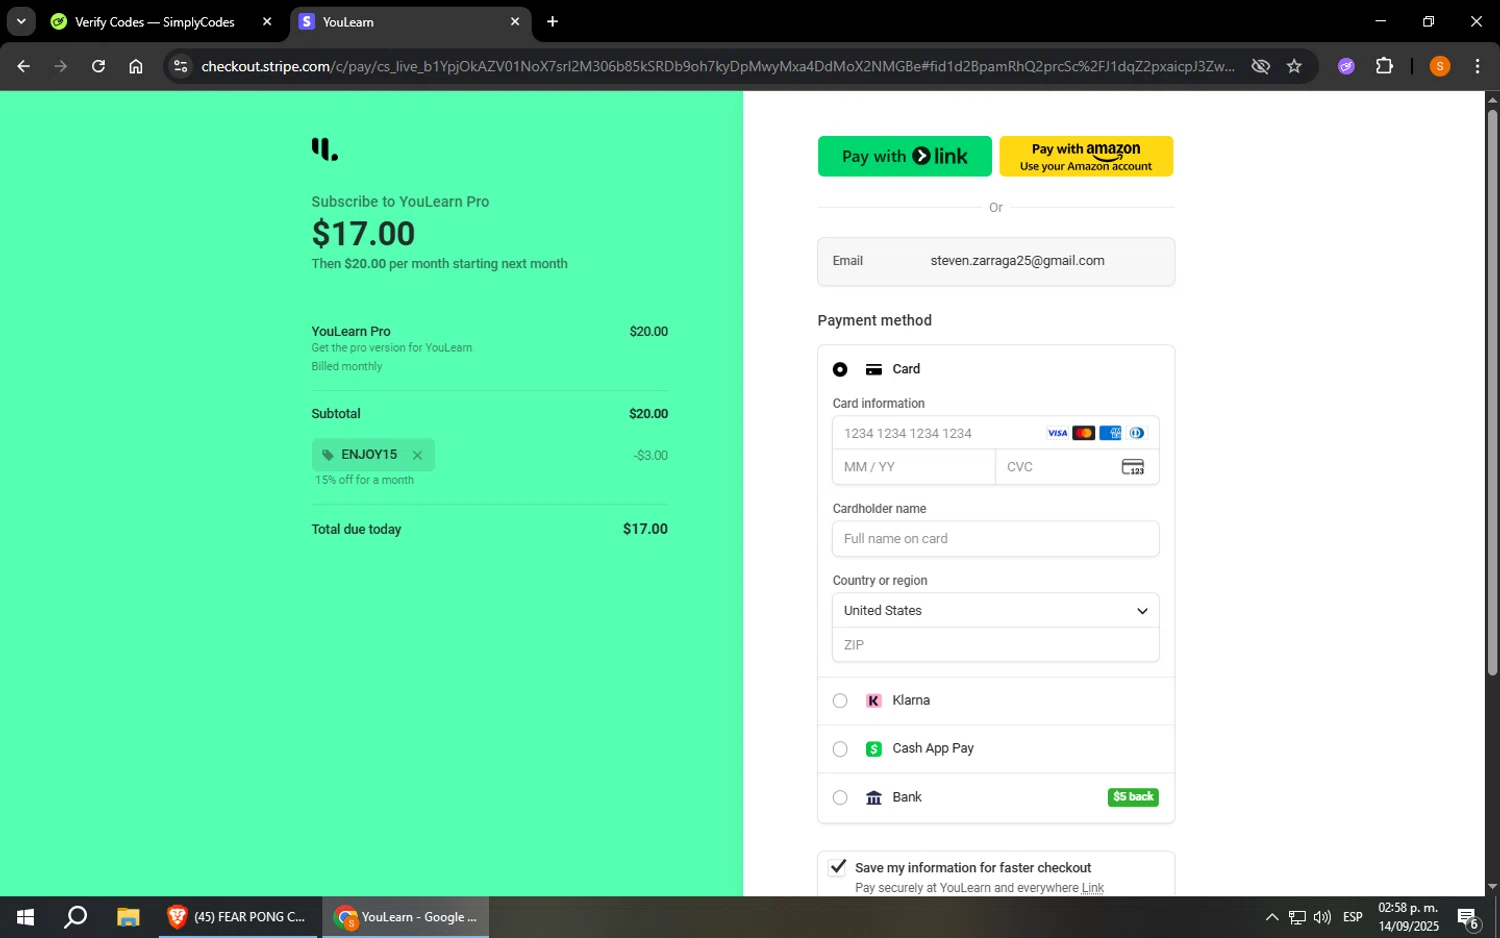
Task: Click the Klarna logo icon
Action: pos(873,701)
